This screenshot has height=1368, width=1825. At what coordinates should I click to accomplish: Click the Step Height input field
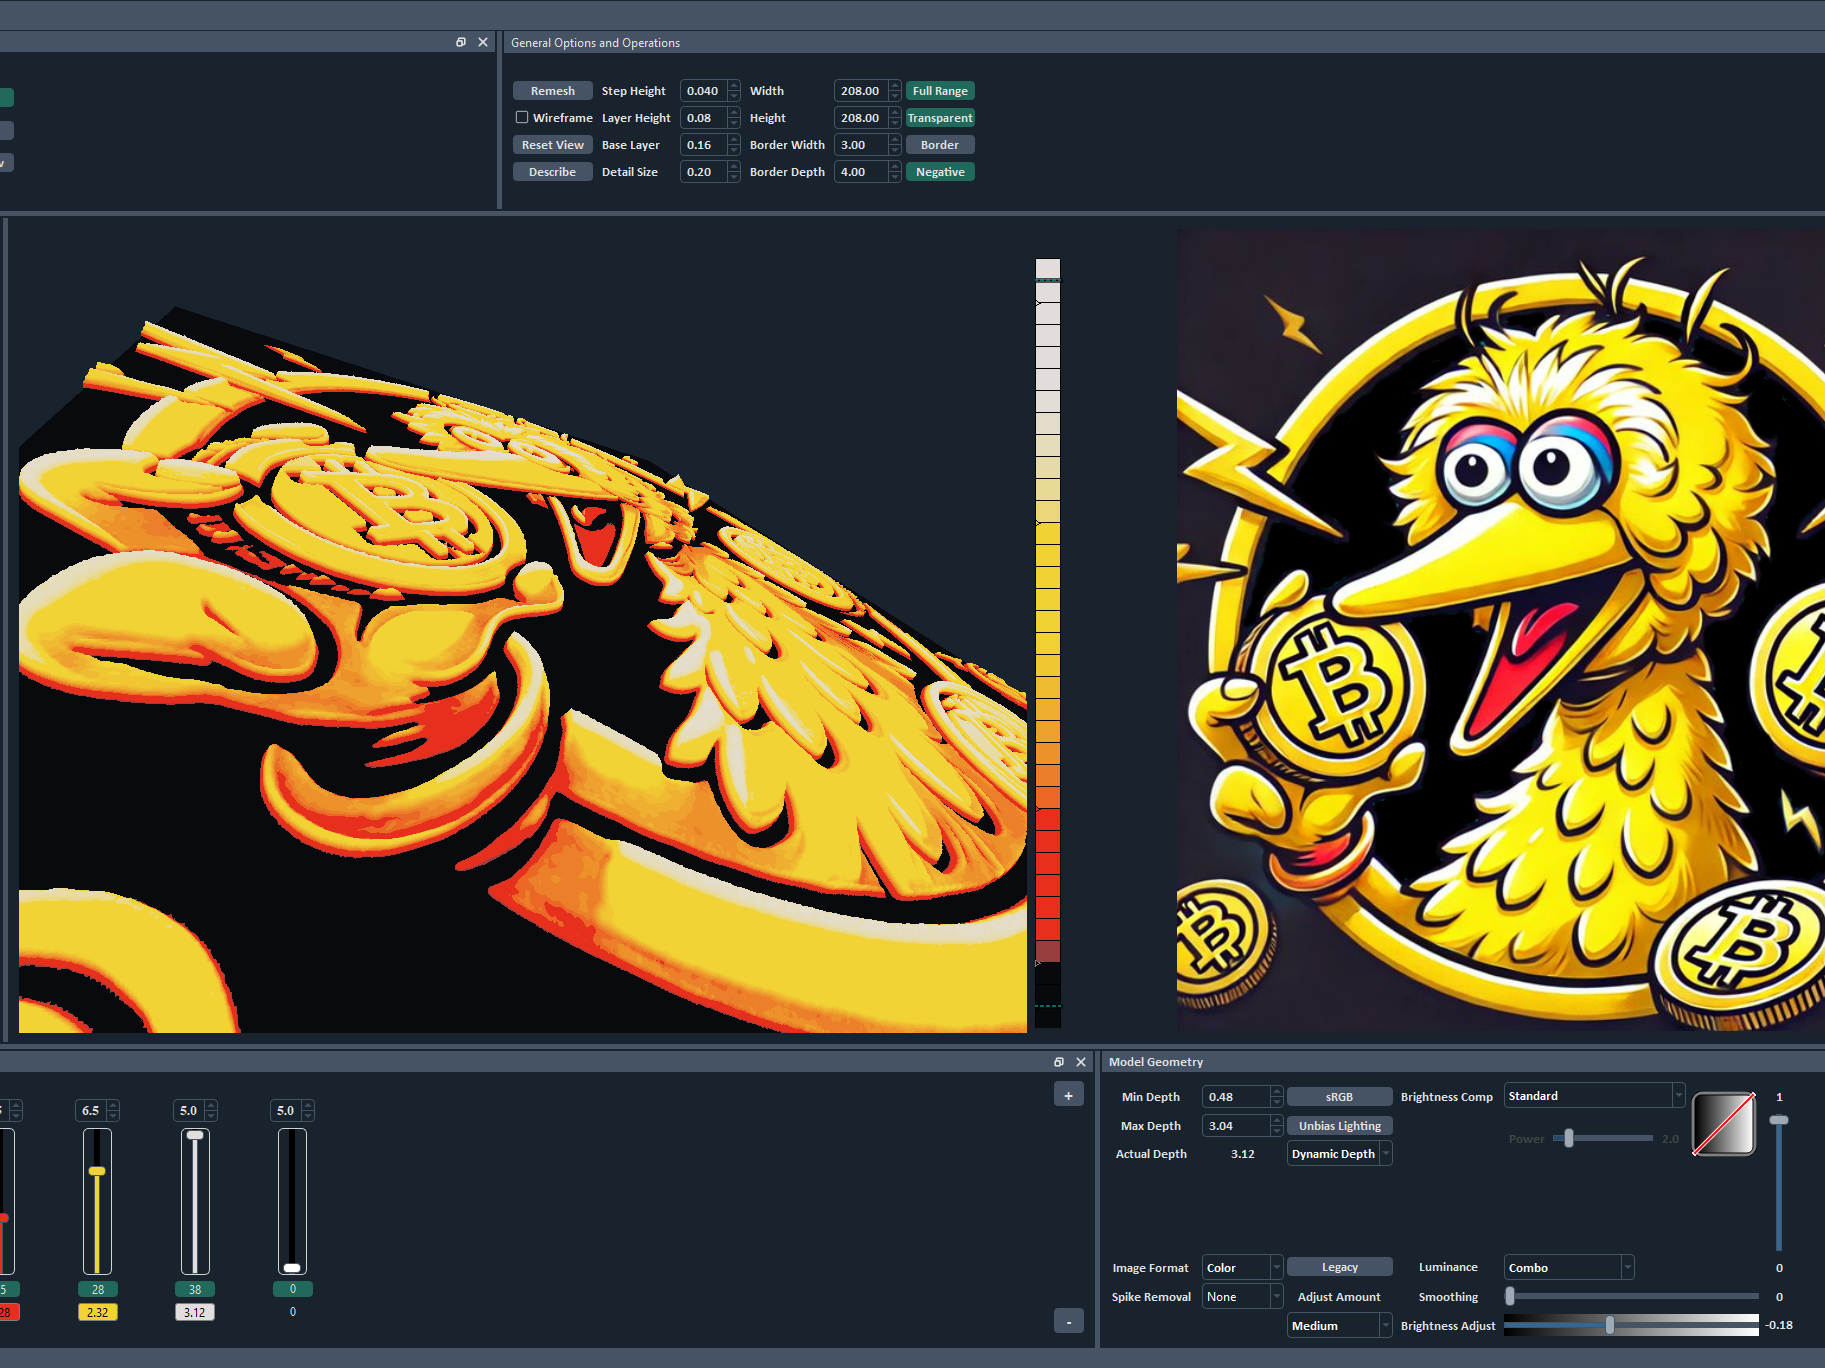click(704, 91)
